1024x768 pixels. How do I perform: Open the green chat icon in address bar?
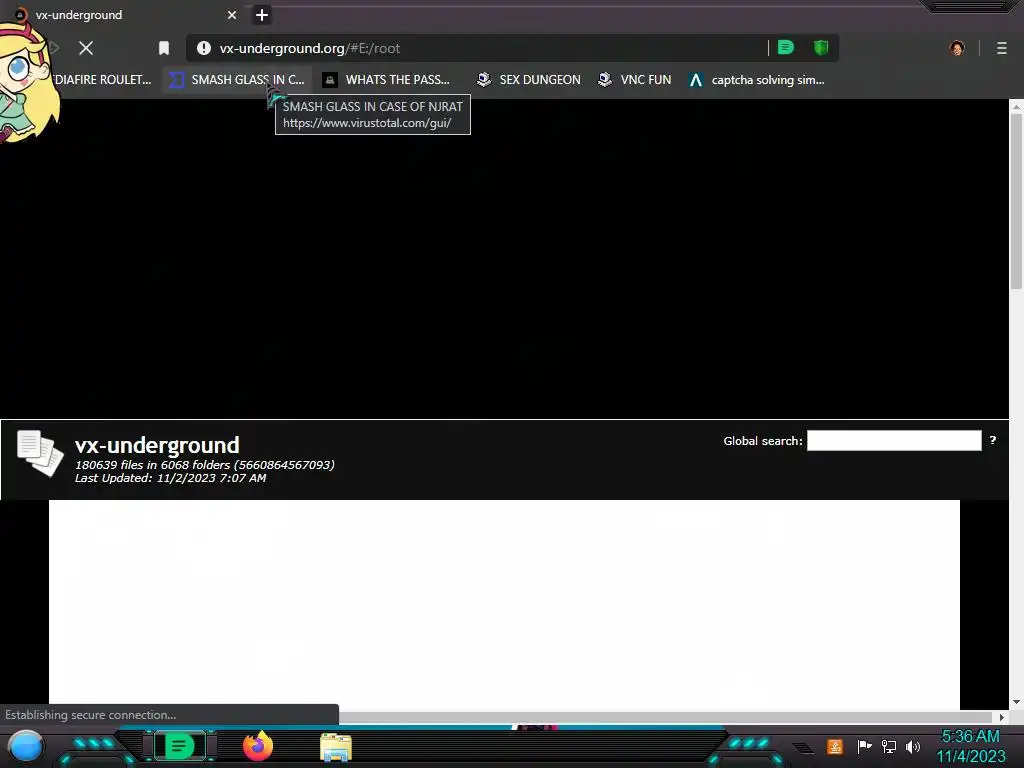pyautogui.click(x=786, y=47)
